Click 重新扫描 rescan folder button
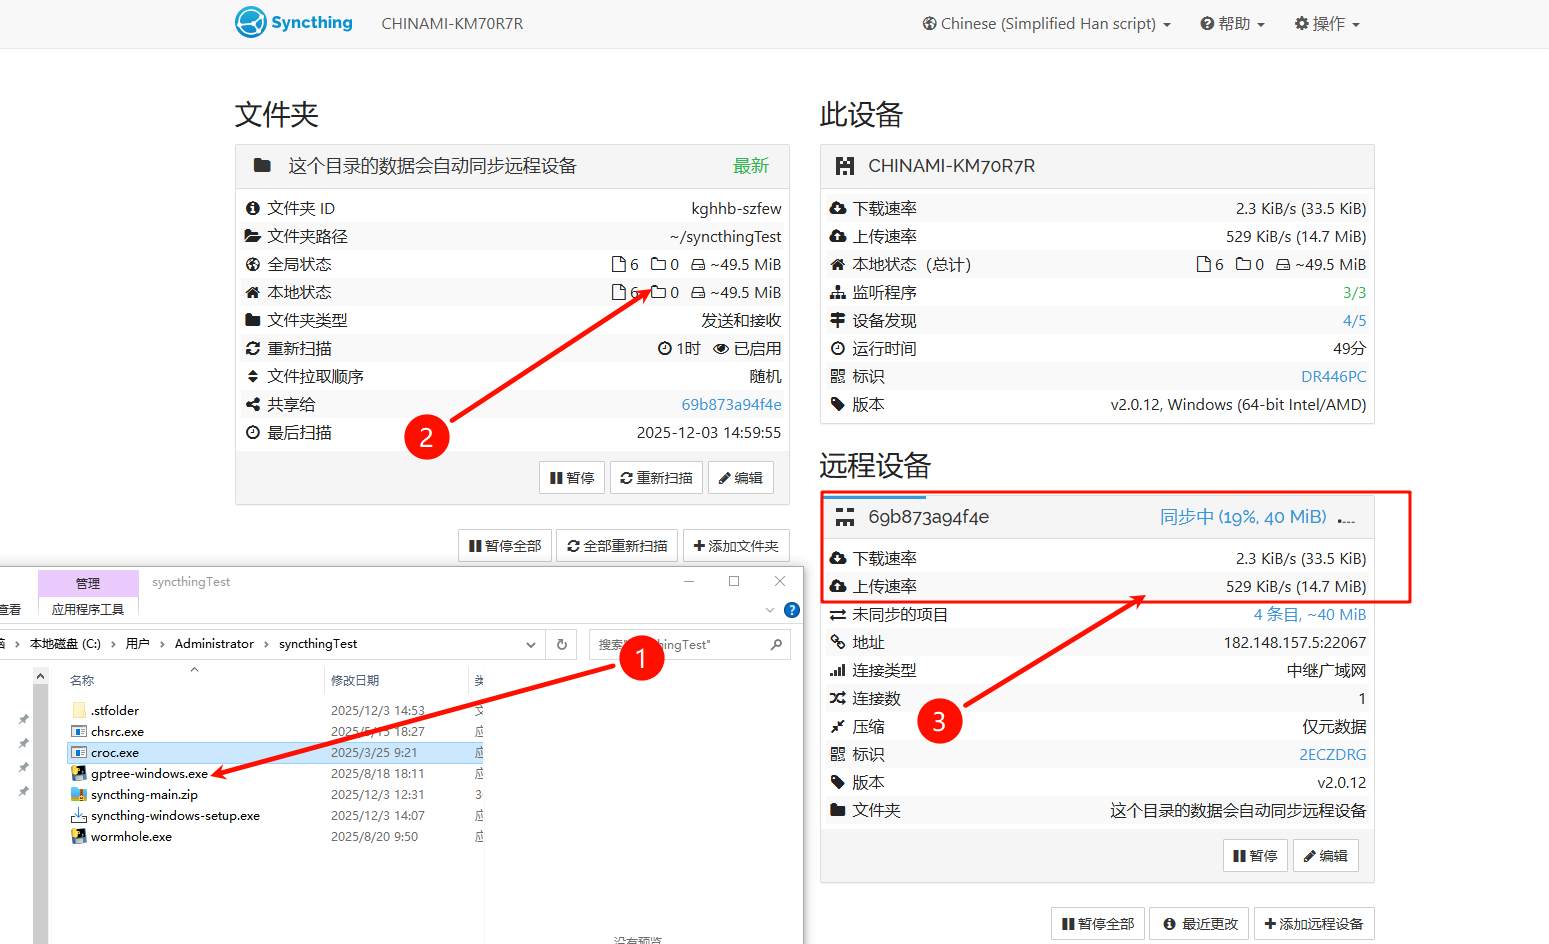 tap(656, 478)
